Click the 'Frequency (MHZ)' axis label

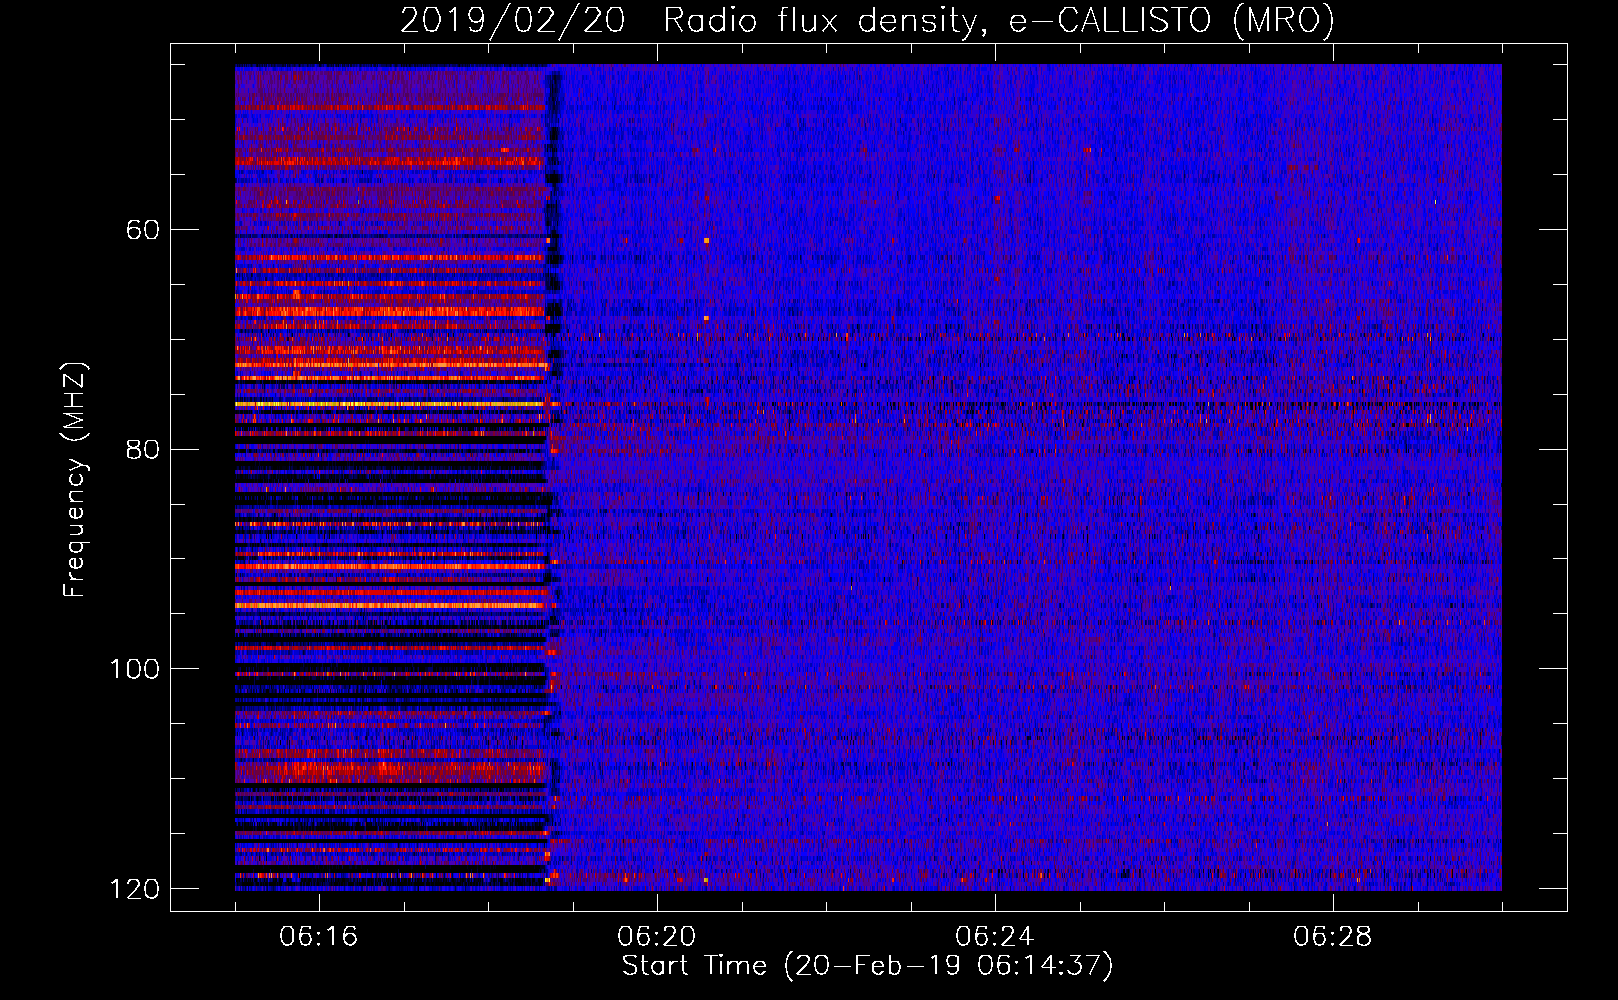75,480
